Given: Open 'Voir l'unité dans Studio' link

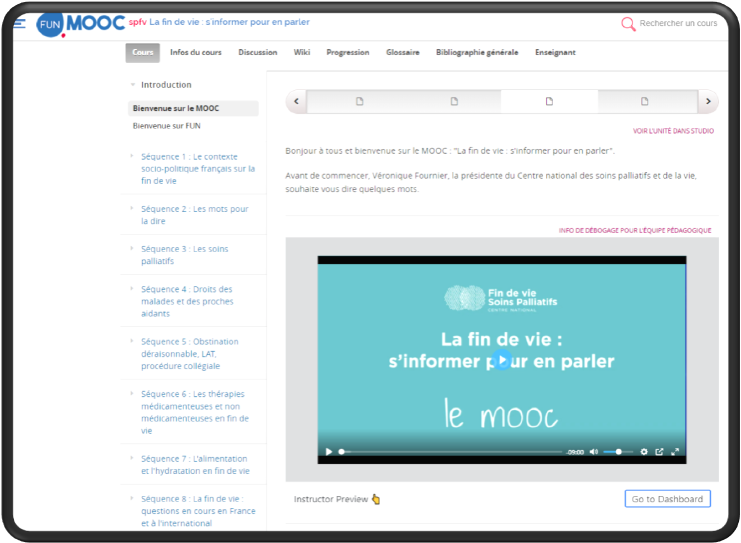Looking at the screenshot, I should pos(673,131).
